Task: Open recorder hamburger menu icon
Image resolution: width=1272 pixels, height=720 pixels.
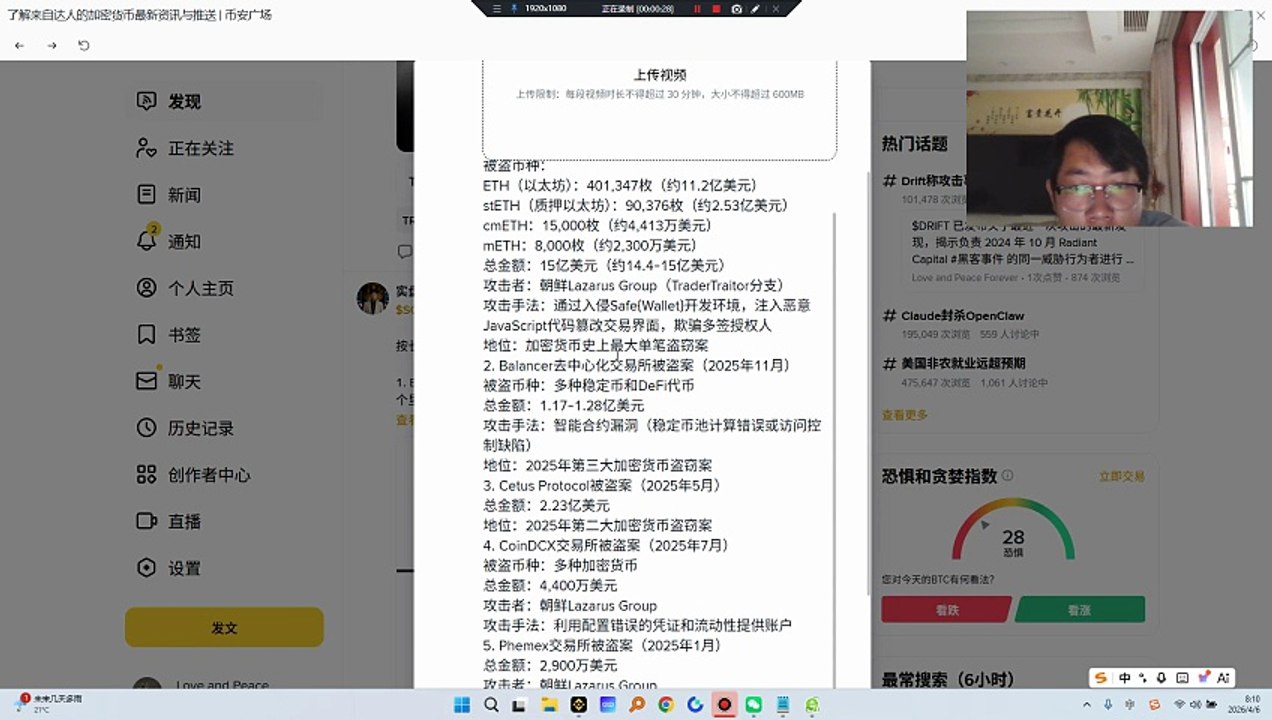Action: coord(496,8)
